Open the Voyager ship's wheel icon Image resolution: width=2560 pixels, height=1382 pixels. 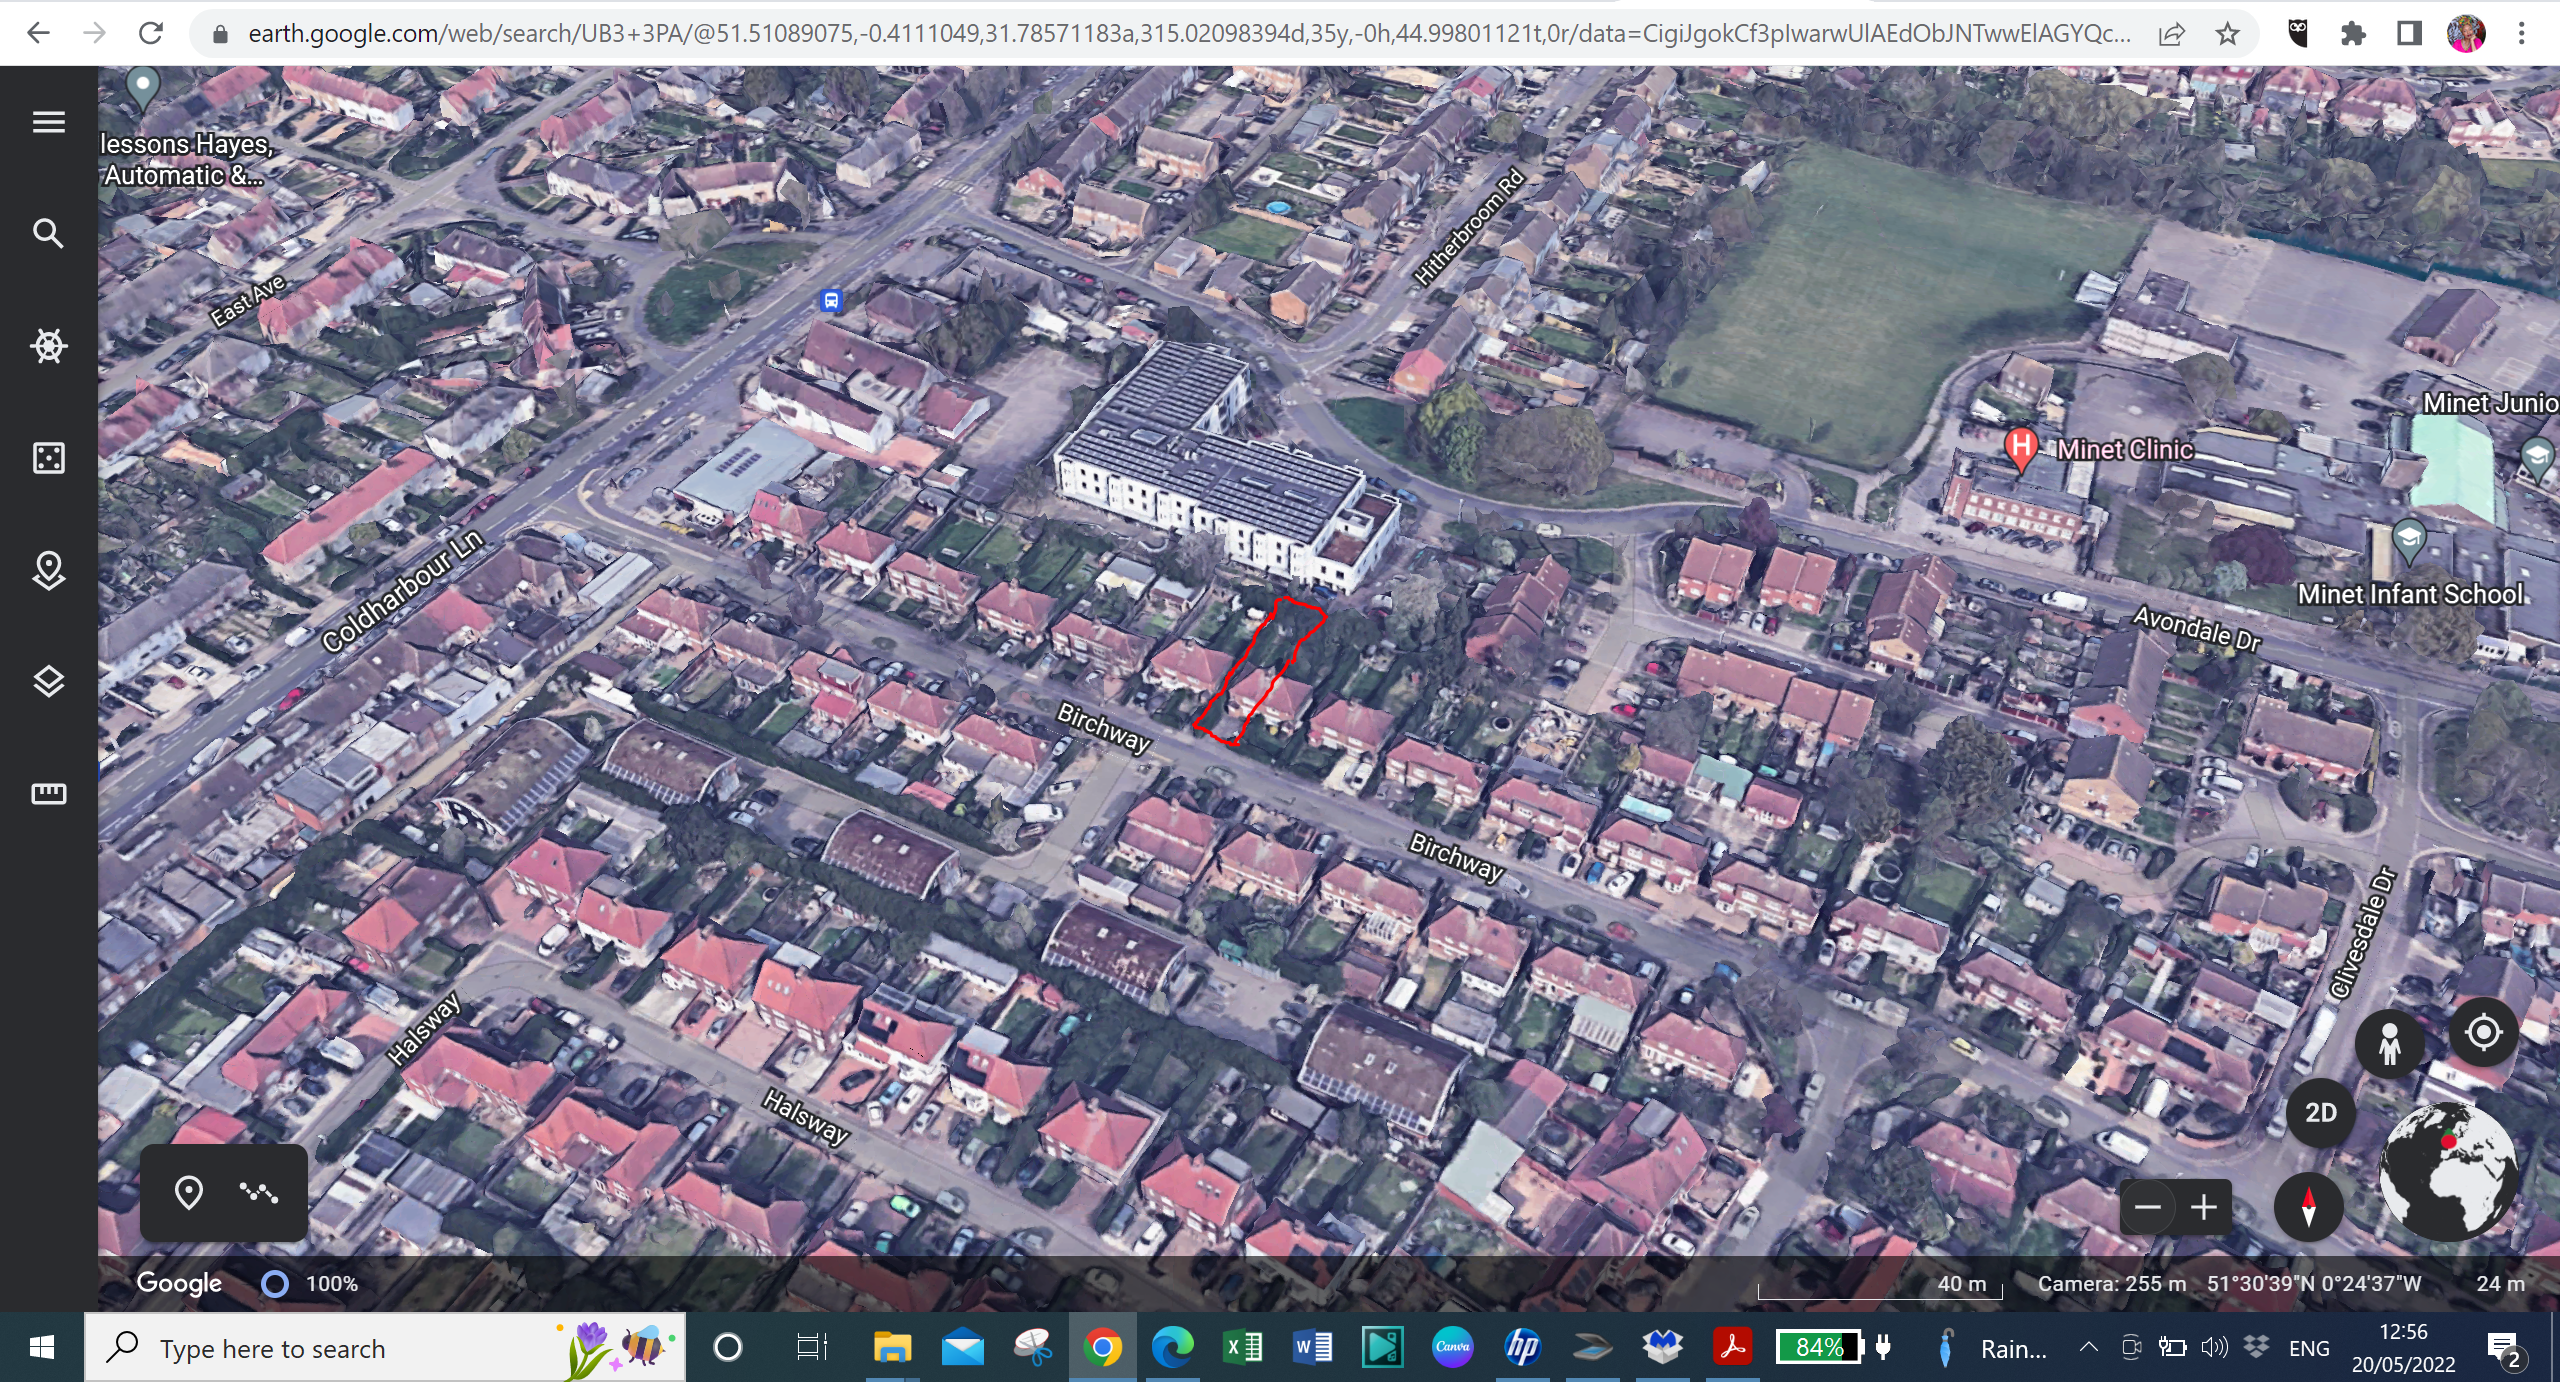coord(48,346)
